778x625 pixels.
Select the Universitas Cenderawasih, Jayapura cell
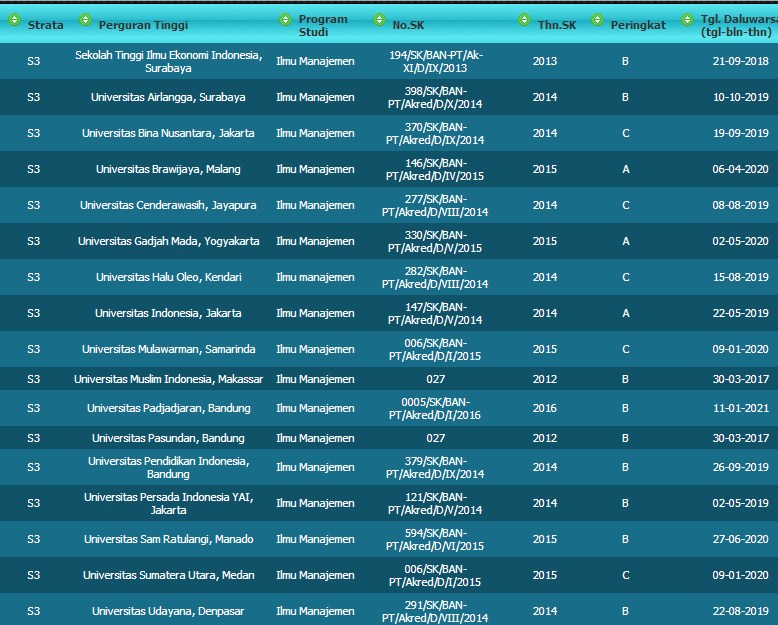(168, 205)
